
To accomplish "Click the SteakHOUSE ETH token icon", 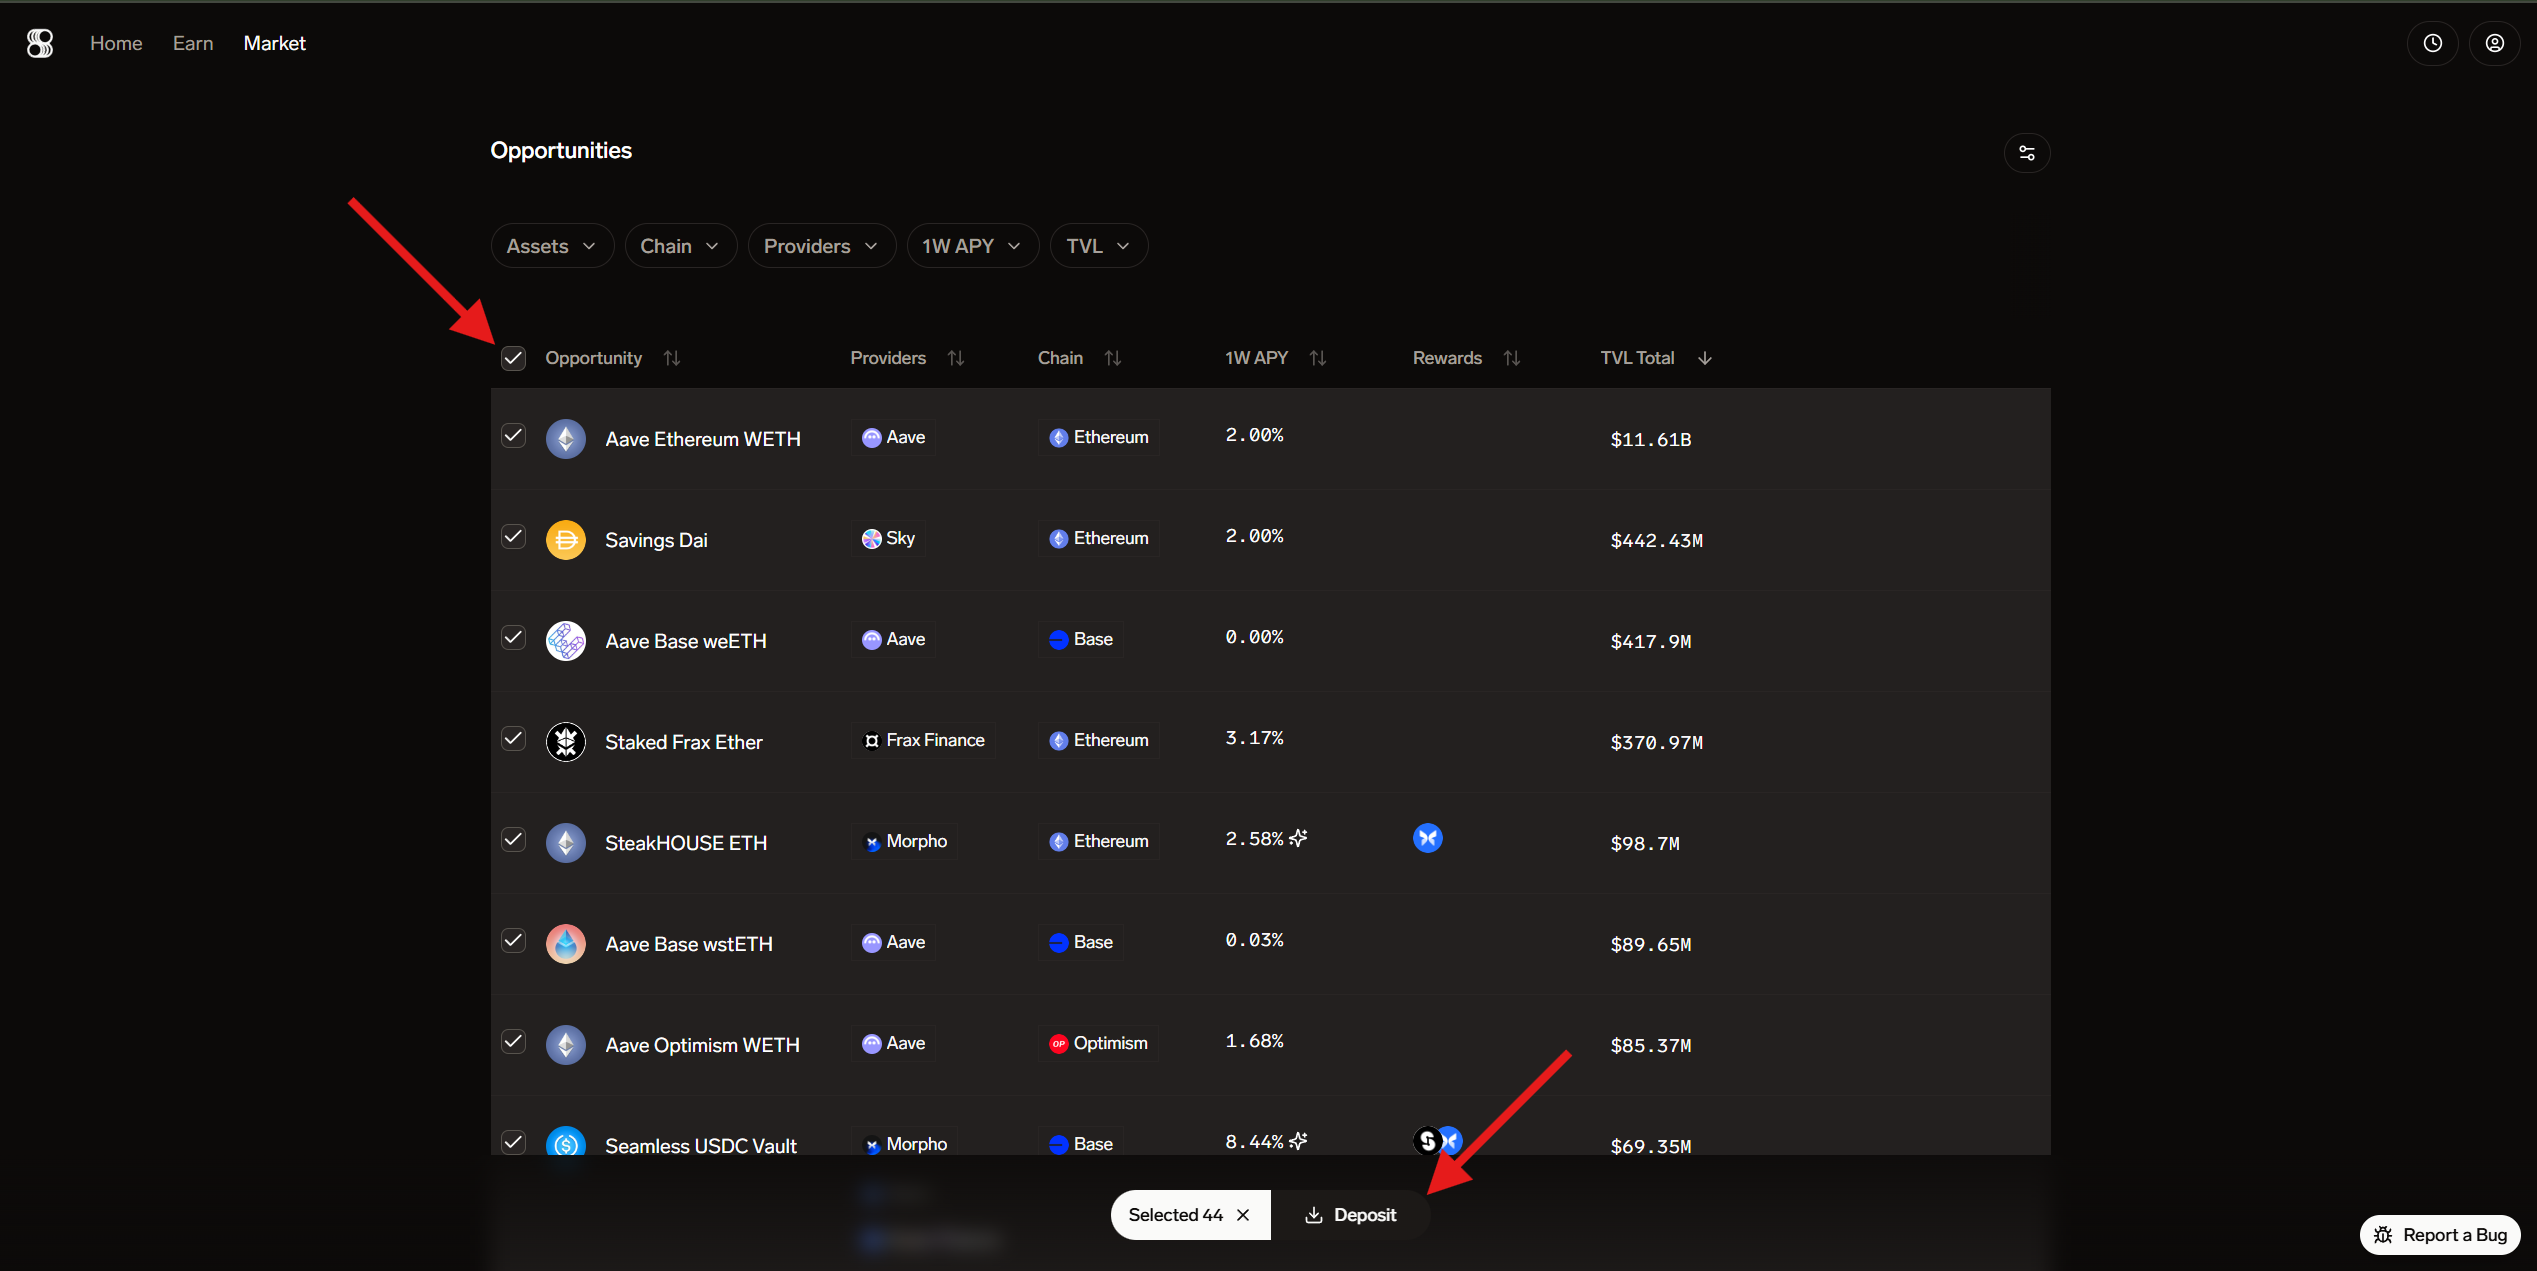I will [x=565, y=843].
